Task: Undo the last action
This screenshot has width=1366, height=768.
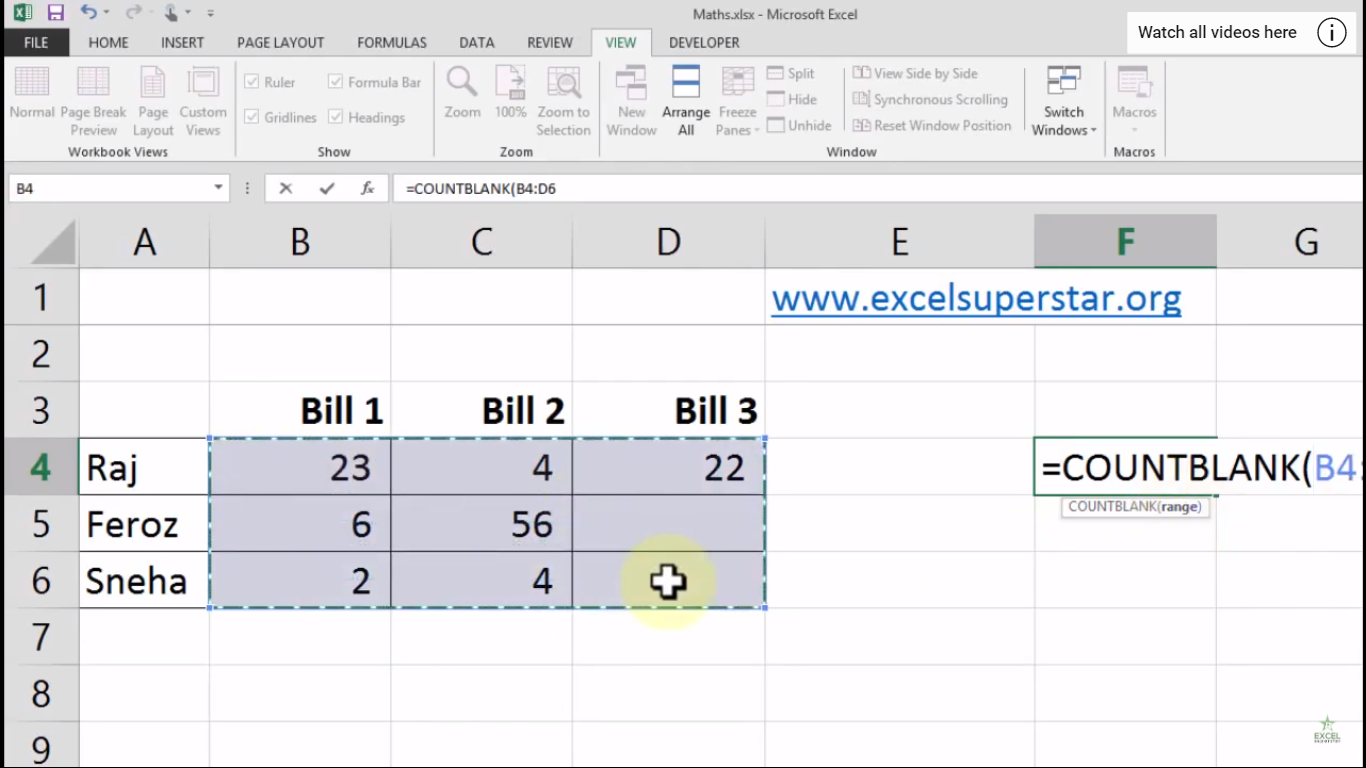Action: pyautogui.click(x=88, y=13)
